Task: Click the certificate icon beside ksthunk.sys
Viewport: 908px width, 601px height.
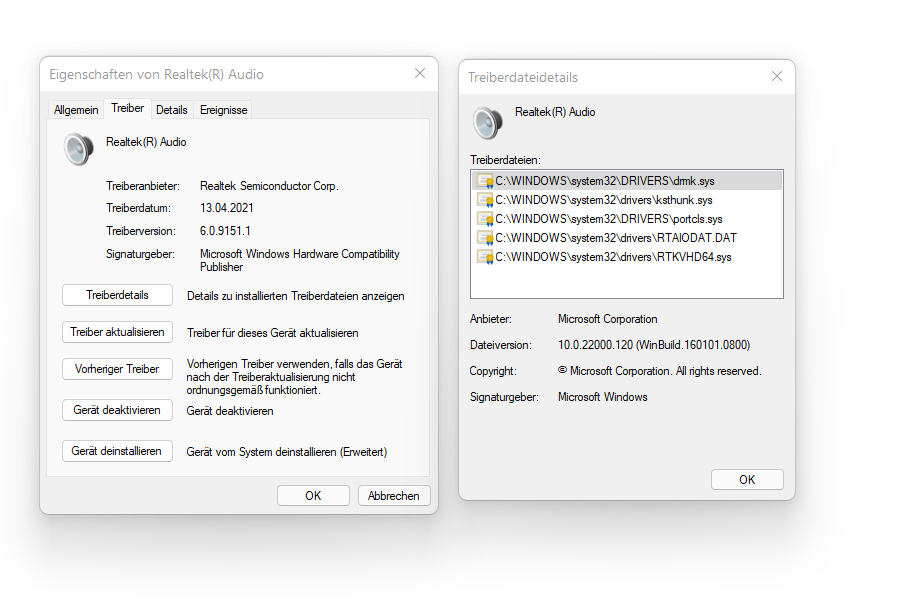Action: tap(485, 200)
